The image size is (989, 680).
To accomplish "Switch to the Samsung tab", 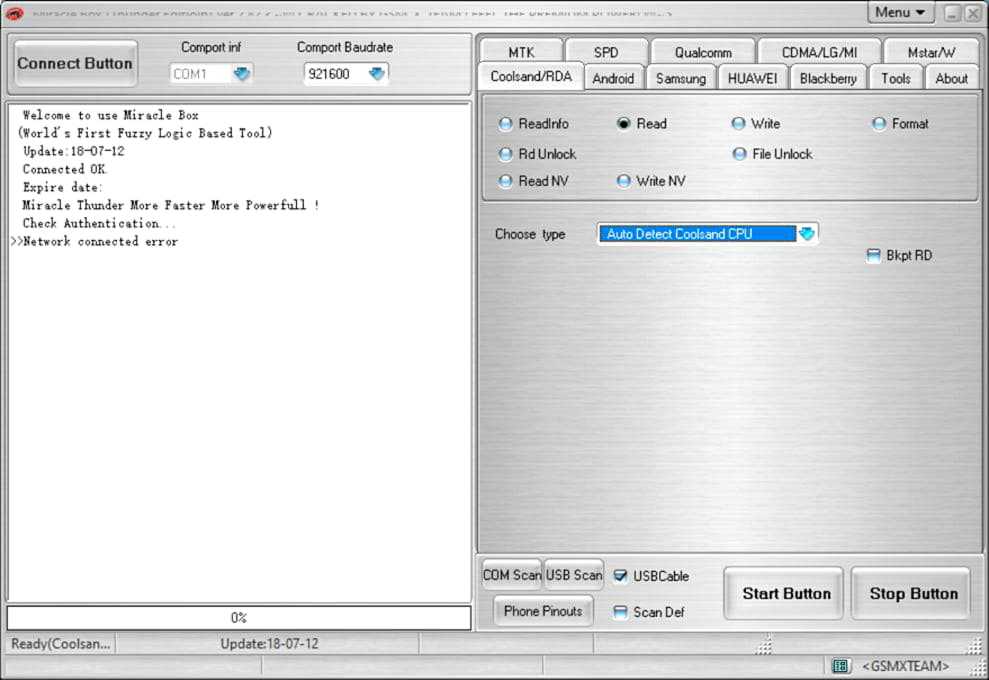I will pos(680,78).
